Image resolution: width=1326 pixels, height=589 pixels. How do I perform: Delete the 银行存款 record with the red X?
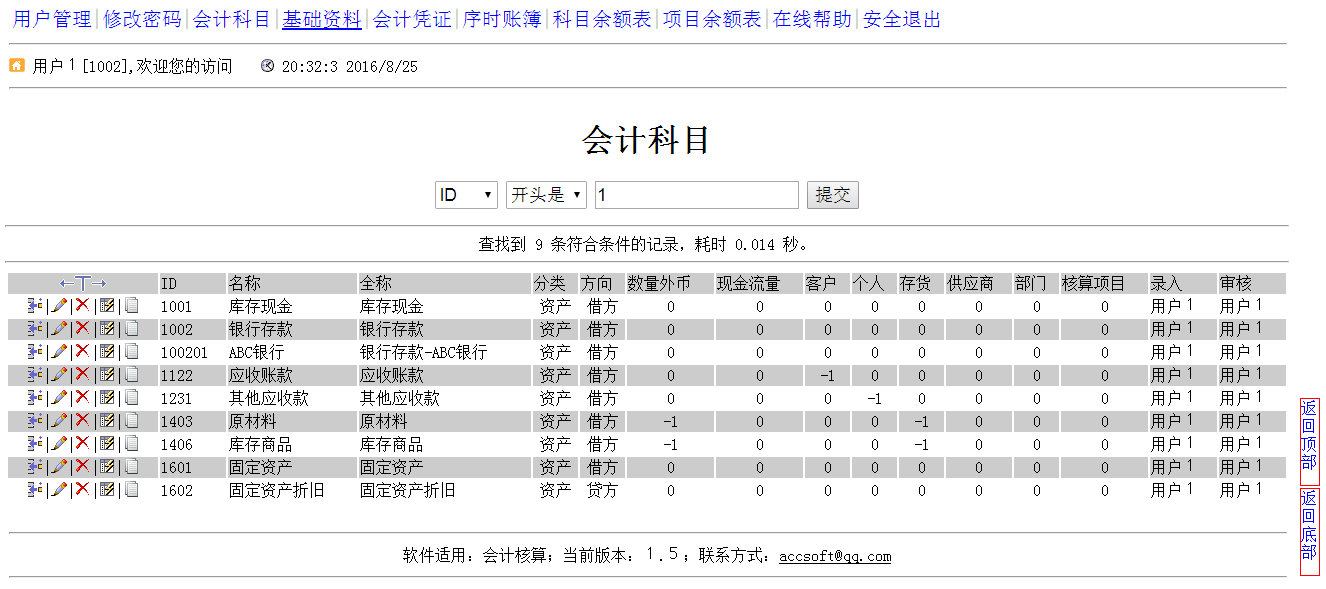(82, 328)
